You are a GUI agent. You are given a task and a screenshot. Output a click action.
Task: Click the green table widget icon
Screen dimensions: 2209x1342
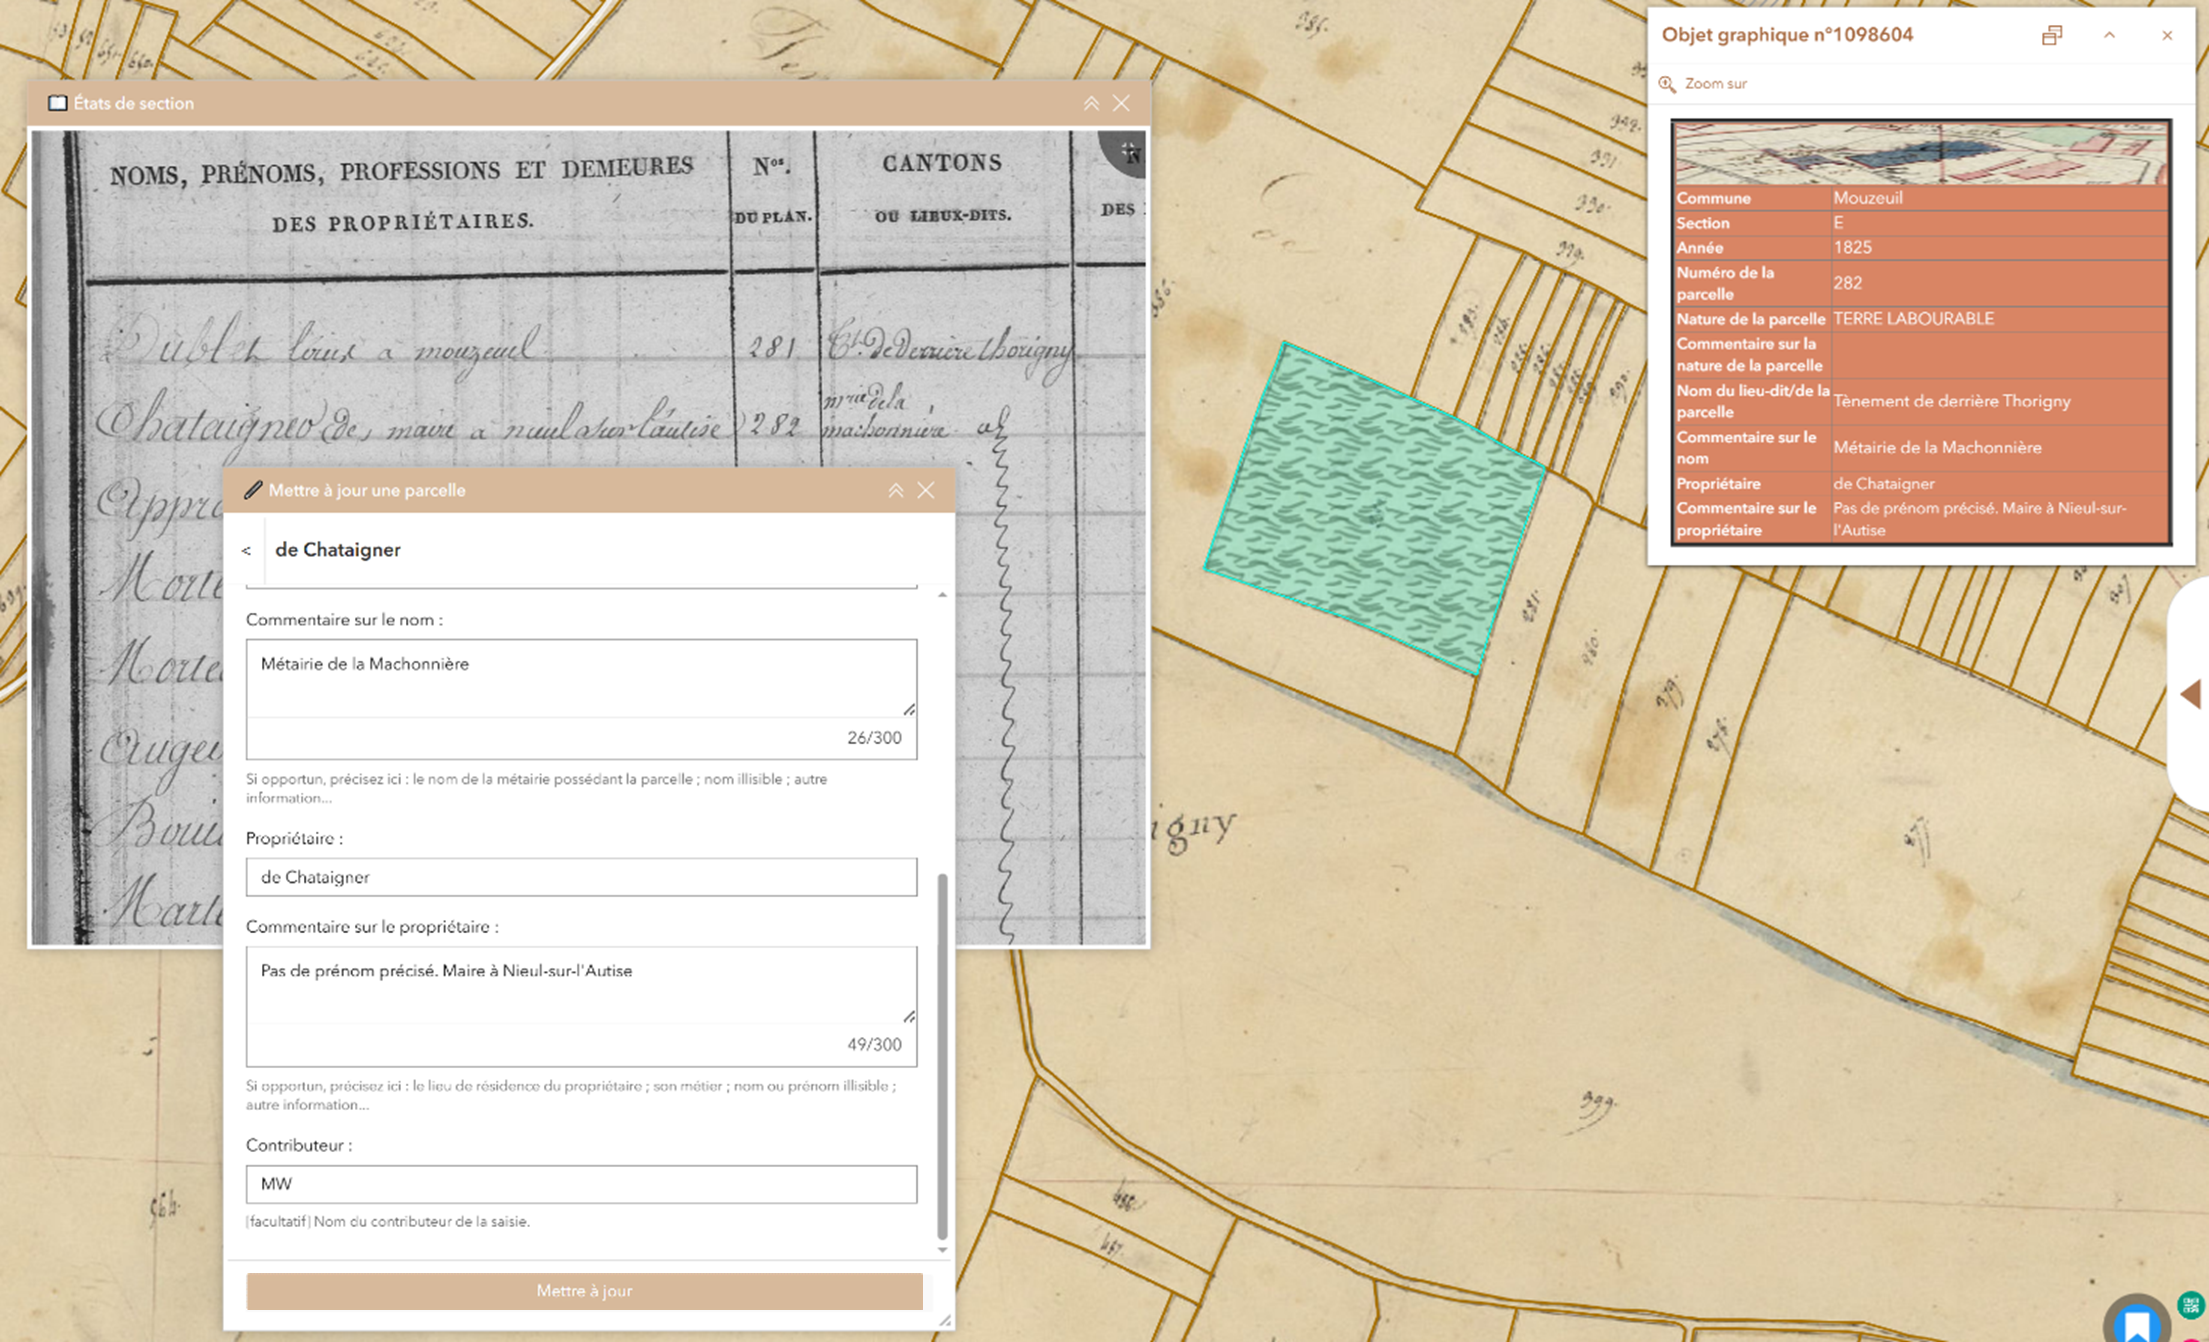pyautogui.click(x=2191, y=1304)
